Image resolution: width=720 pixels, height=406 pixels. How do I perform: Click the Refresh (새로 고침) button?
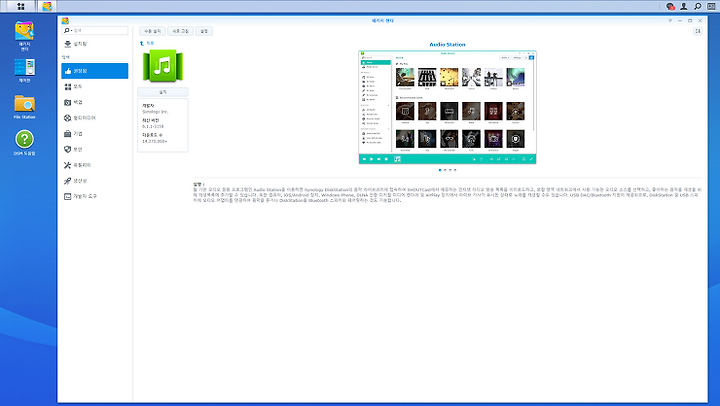point(180,31)
